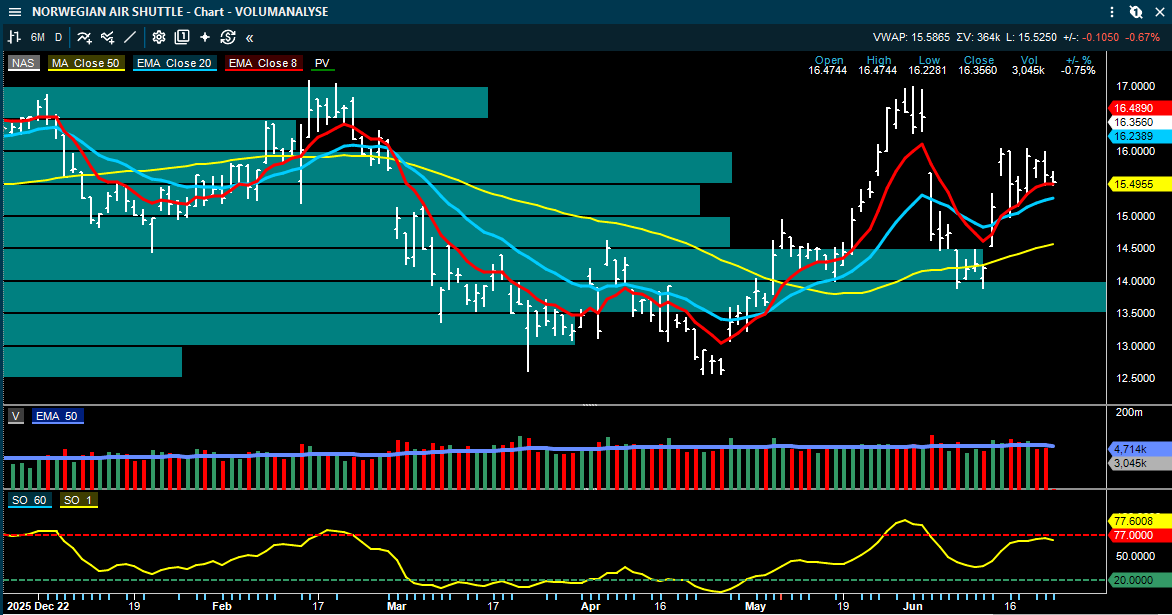Click the High 16.4744 value
Viewport: 1172px width, 615px height.
(878, 70)
